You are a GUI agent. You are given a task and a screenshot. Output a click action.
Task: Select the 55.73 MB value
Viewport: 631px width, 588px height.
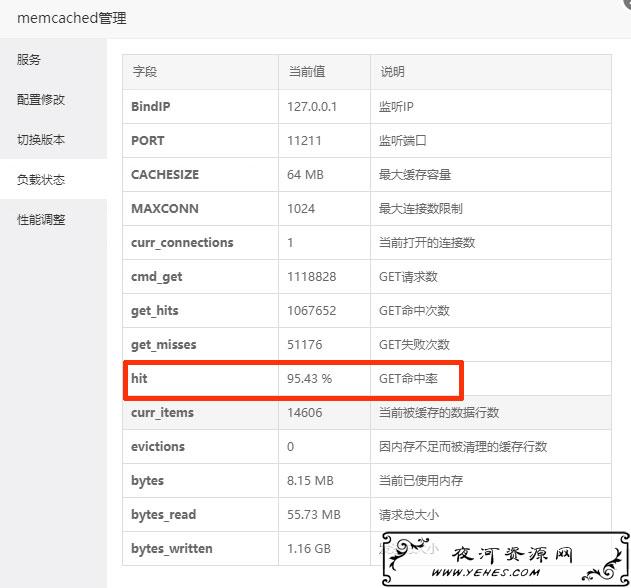[x=314, y=514]
